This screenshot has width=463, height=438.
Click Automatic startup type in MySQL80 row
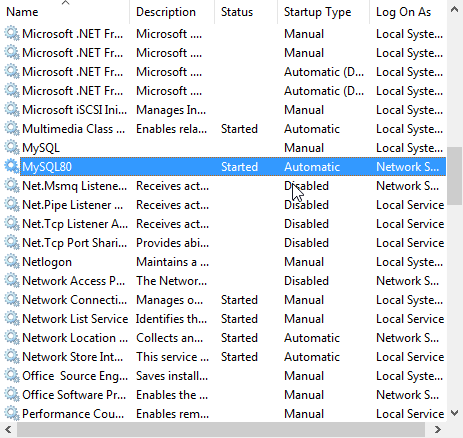click(312, 167)
